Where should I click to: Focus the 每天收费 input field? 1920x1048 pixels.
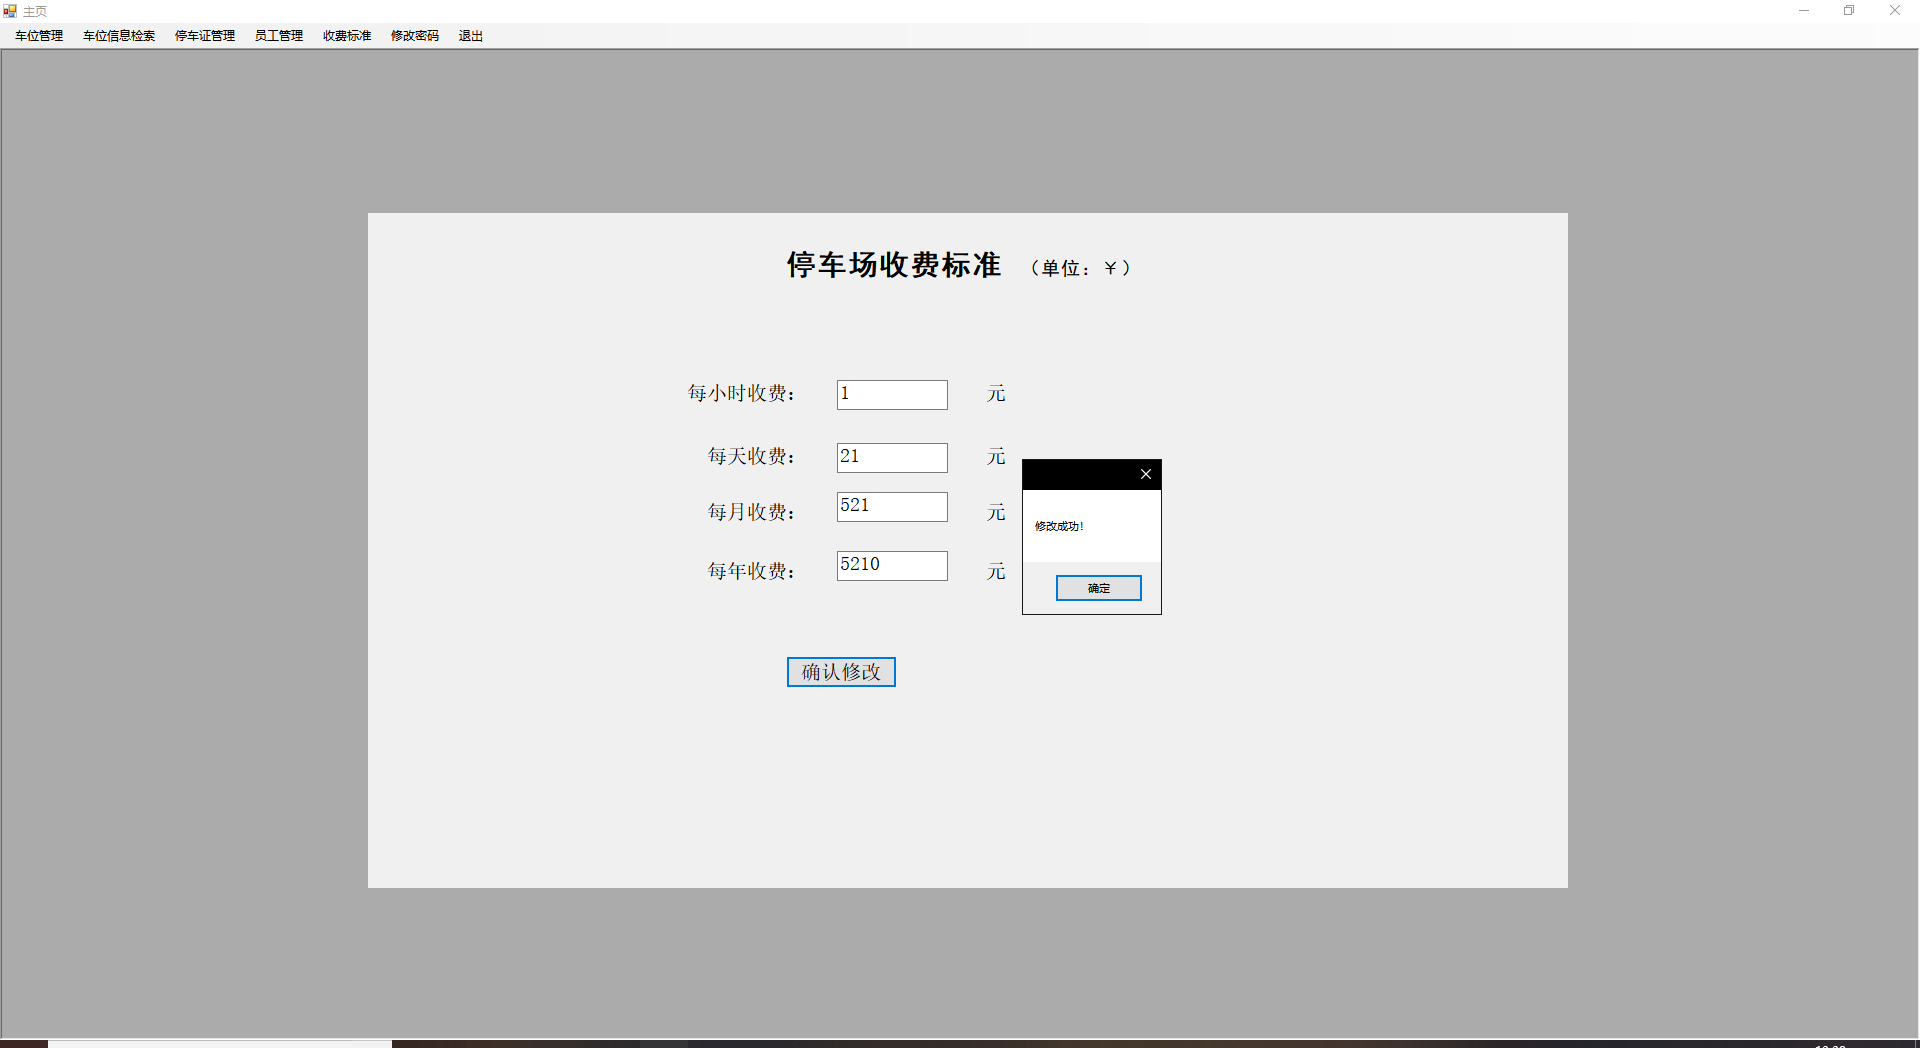(892, 458)
